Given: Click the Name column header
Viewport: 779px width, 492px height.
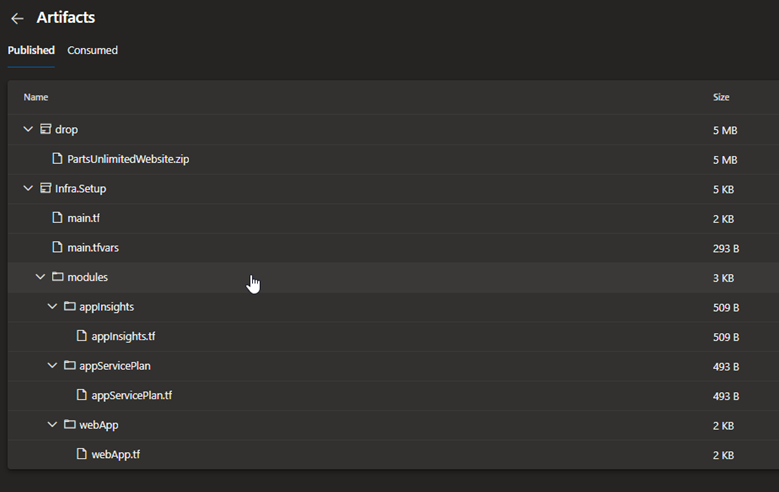Looking at the screenshot, I should (36, 97).
